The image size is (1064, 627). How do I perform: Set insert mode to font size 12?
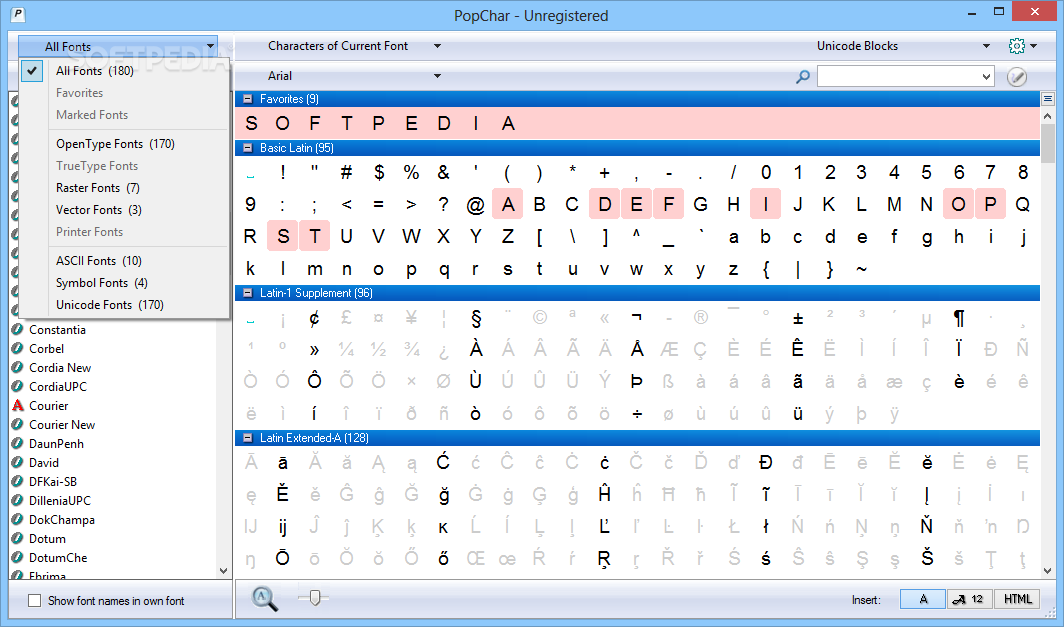tap(970, 599)
